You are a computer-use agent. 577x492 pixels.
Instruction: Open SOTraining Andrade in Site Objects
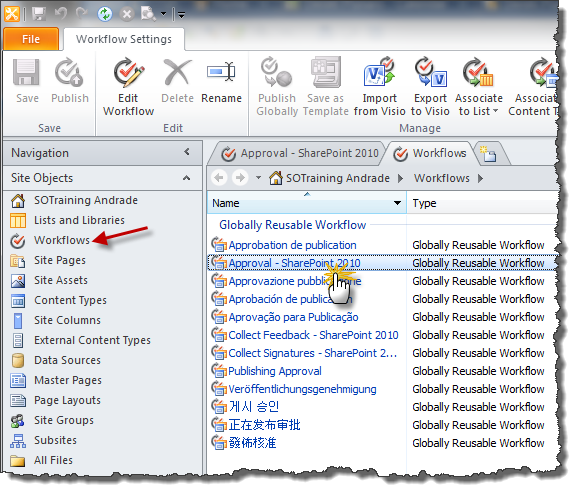coord(86,200)
